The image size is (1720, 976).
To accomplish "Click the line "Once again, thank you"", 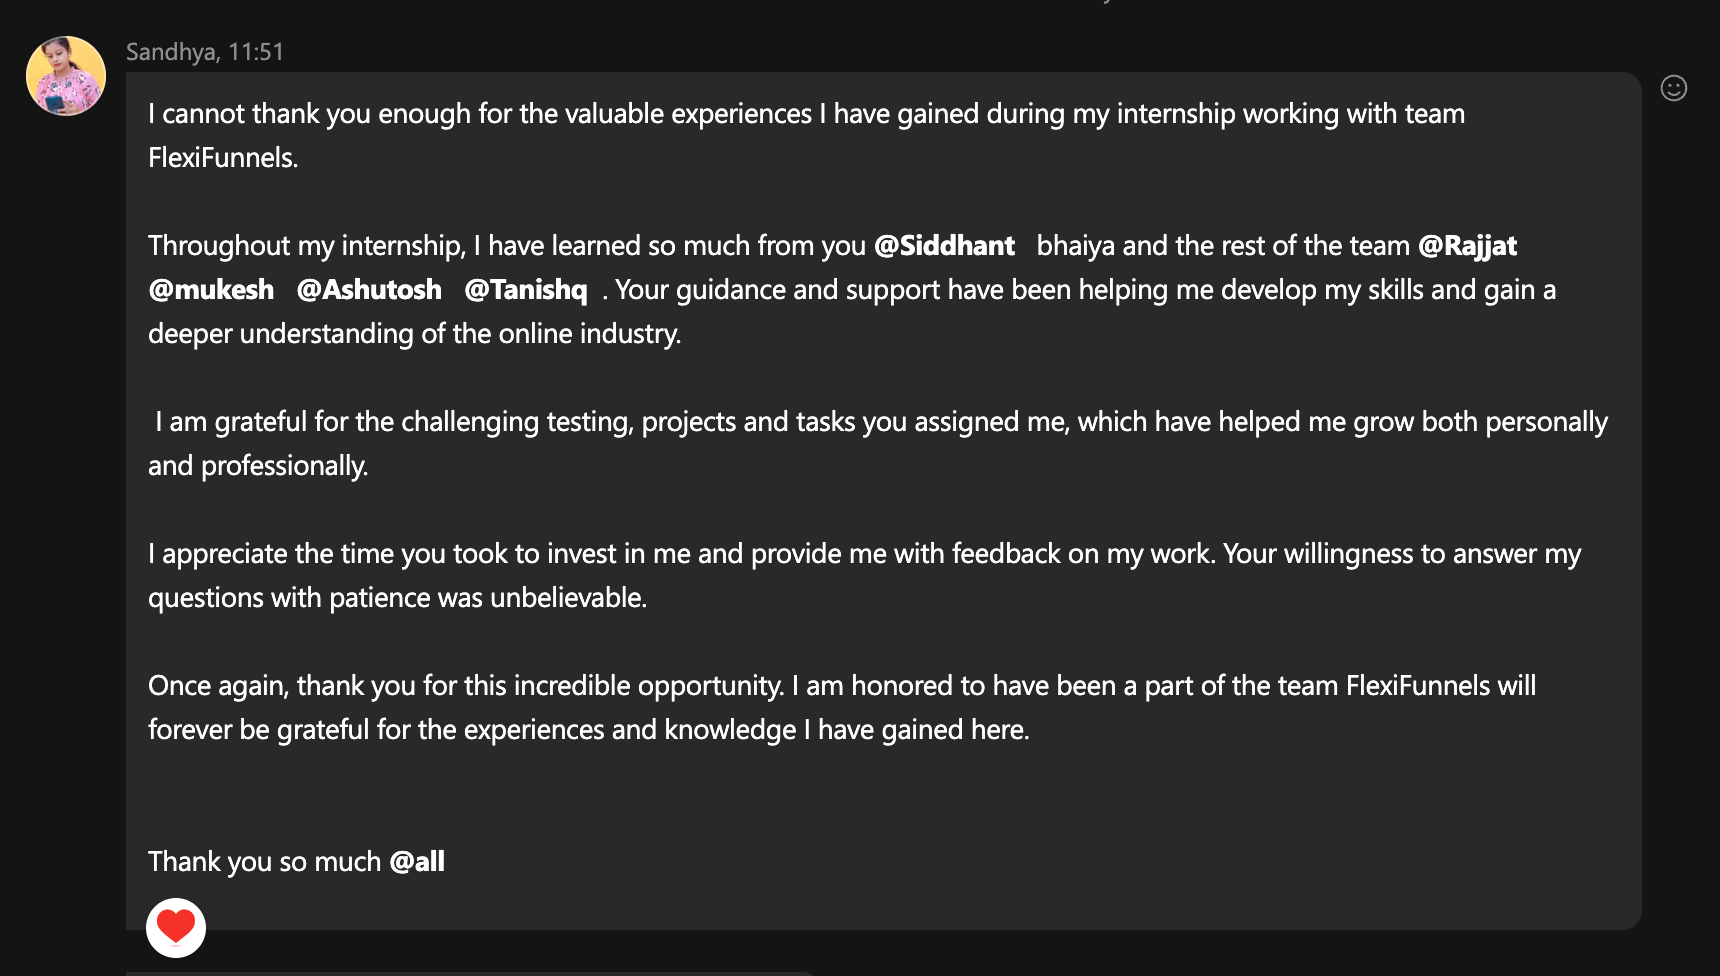I will (x=841, y=686).
